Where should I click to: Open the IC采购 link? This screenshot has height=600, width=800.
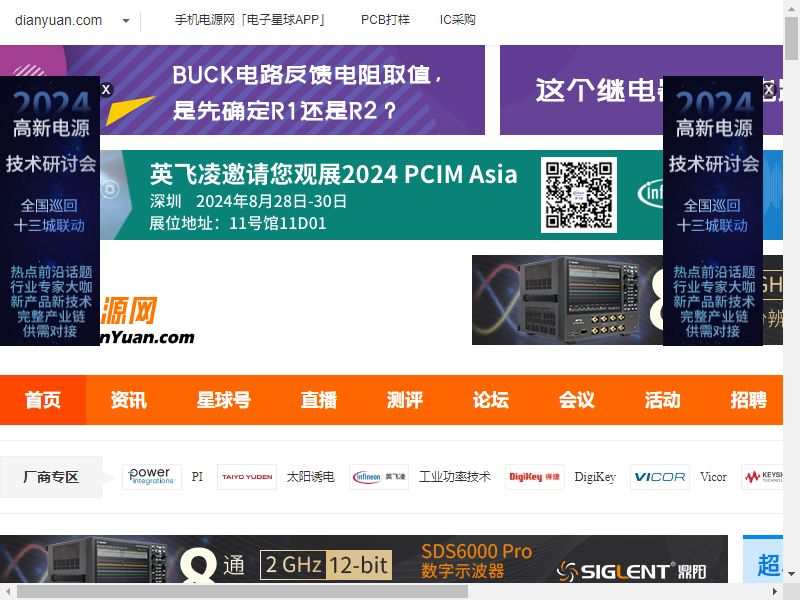tap(458, 20)
